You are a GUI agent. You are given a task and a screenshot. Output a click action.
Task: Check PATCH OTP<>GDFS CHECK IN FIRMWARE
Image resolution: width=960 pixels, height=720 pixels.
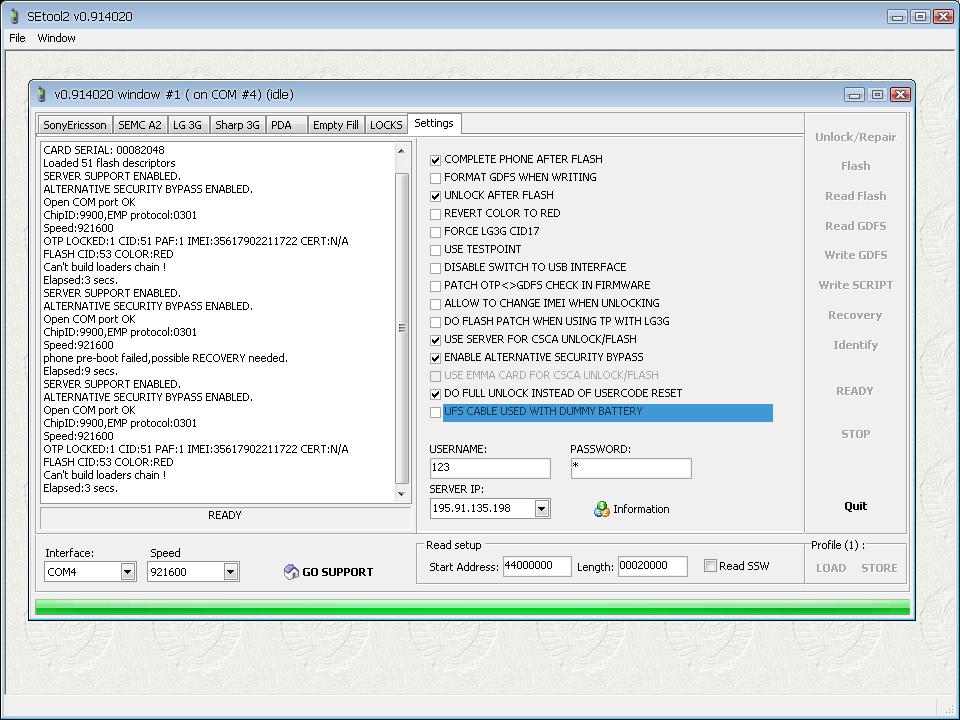tap(435, 286)
